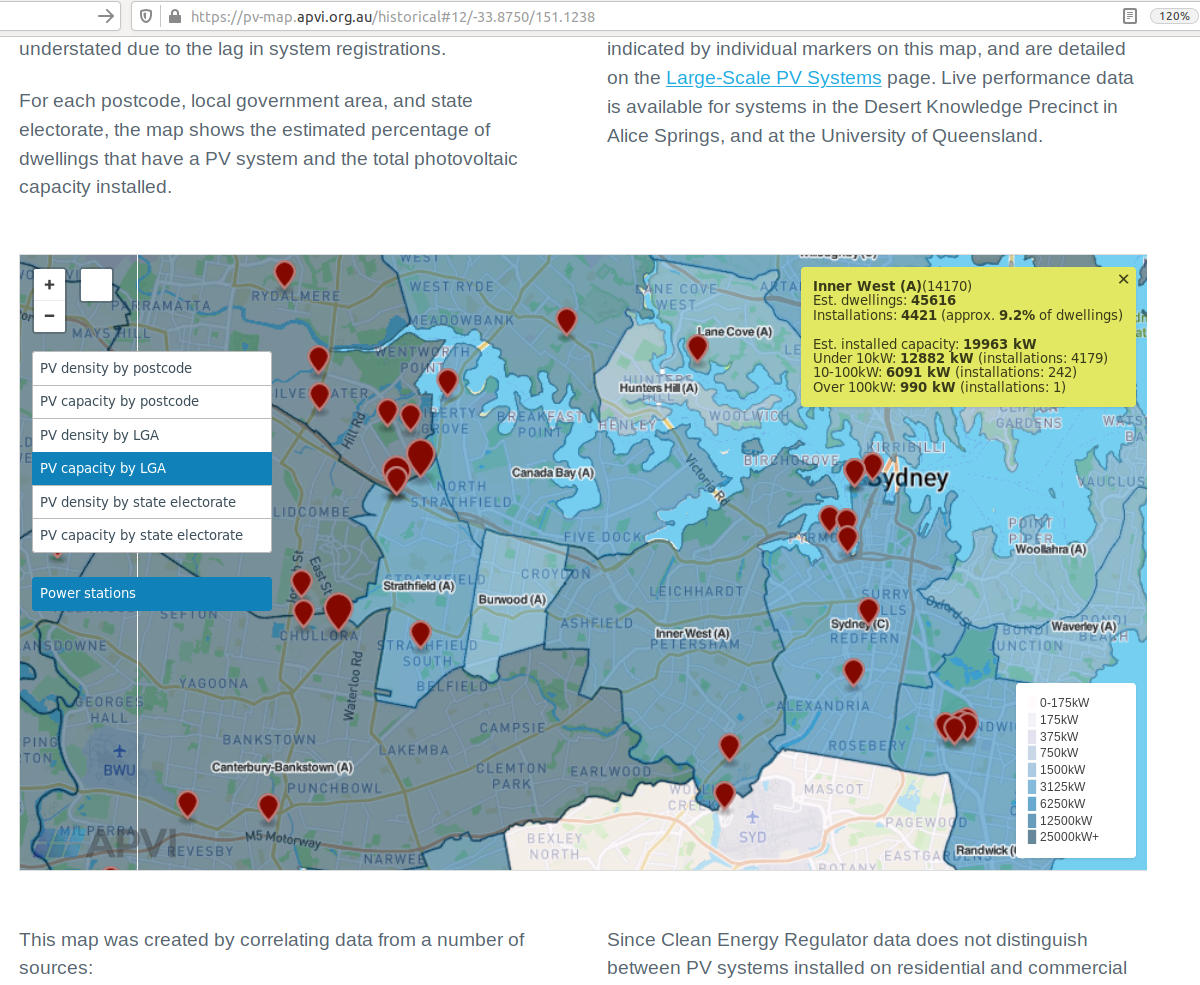Screen dimensions: 1200x985
Task: Click the zoom in plus button on map
Action: coord(49,284)
